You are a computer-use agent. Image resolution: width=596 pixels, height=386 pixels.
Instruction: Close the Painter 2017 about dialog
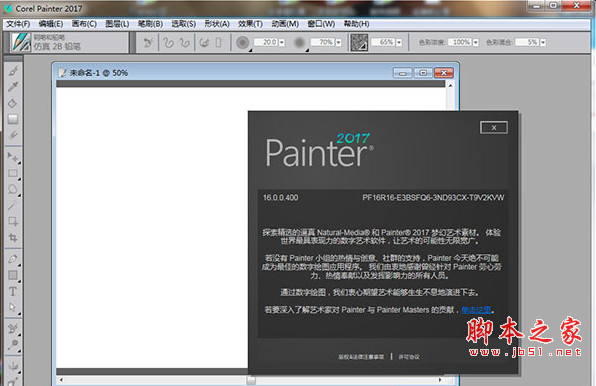[x=494, y=128]
